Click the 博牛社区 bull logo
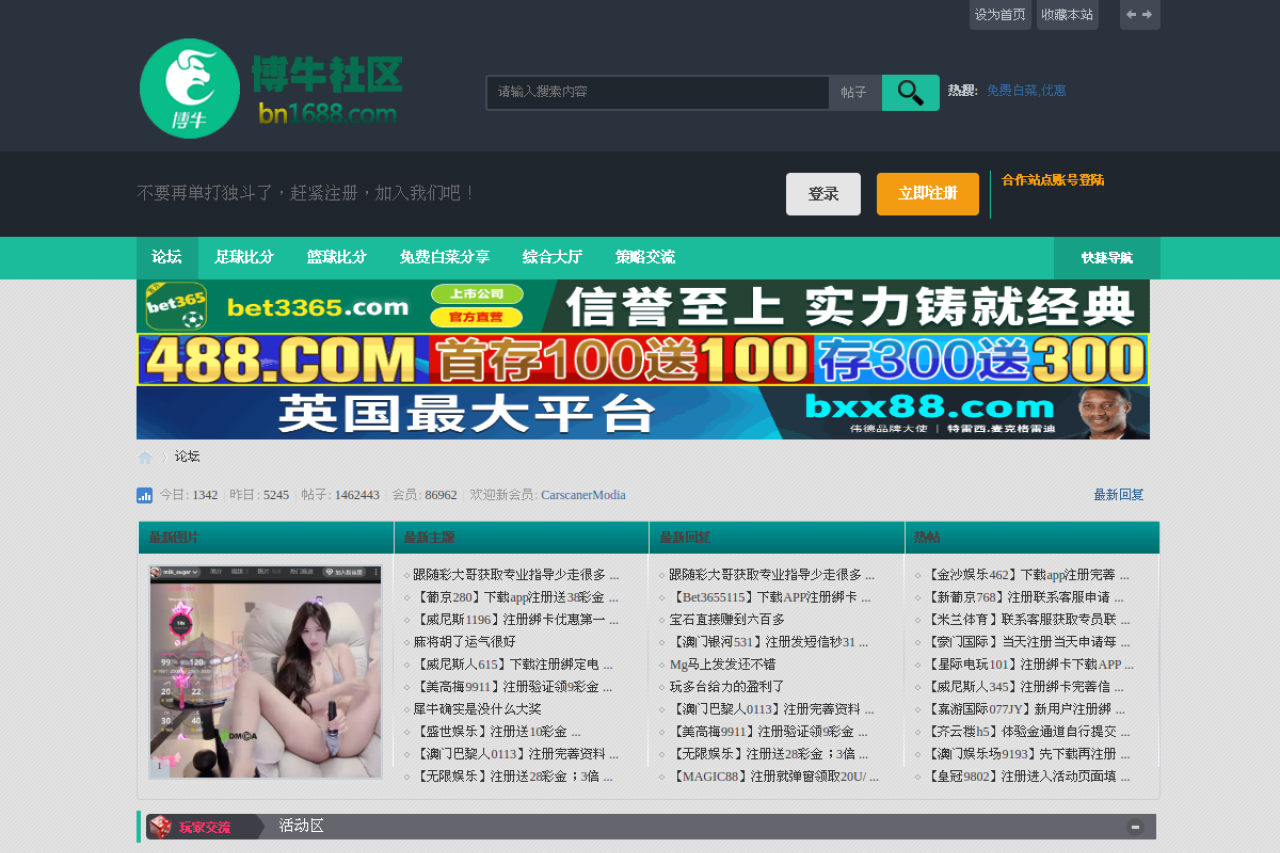Viewport: 1280px width, 853px height. coord(271,88)
